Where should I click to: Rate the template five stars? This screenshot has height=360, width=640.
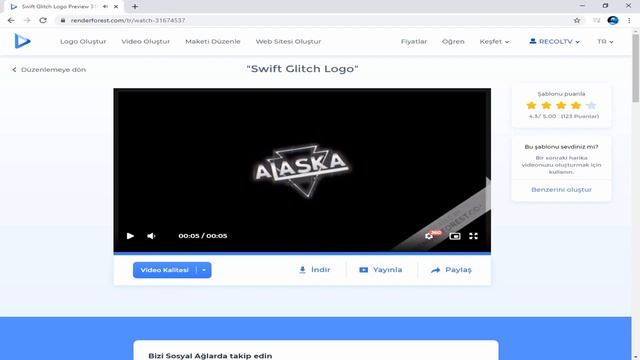591,105
